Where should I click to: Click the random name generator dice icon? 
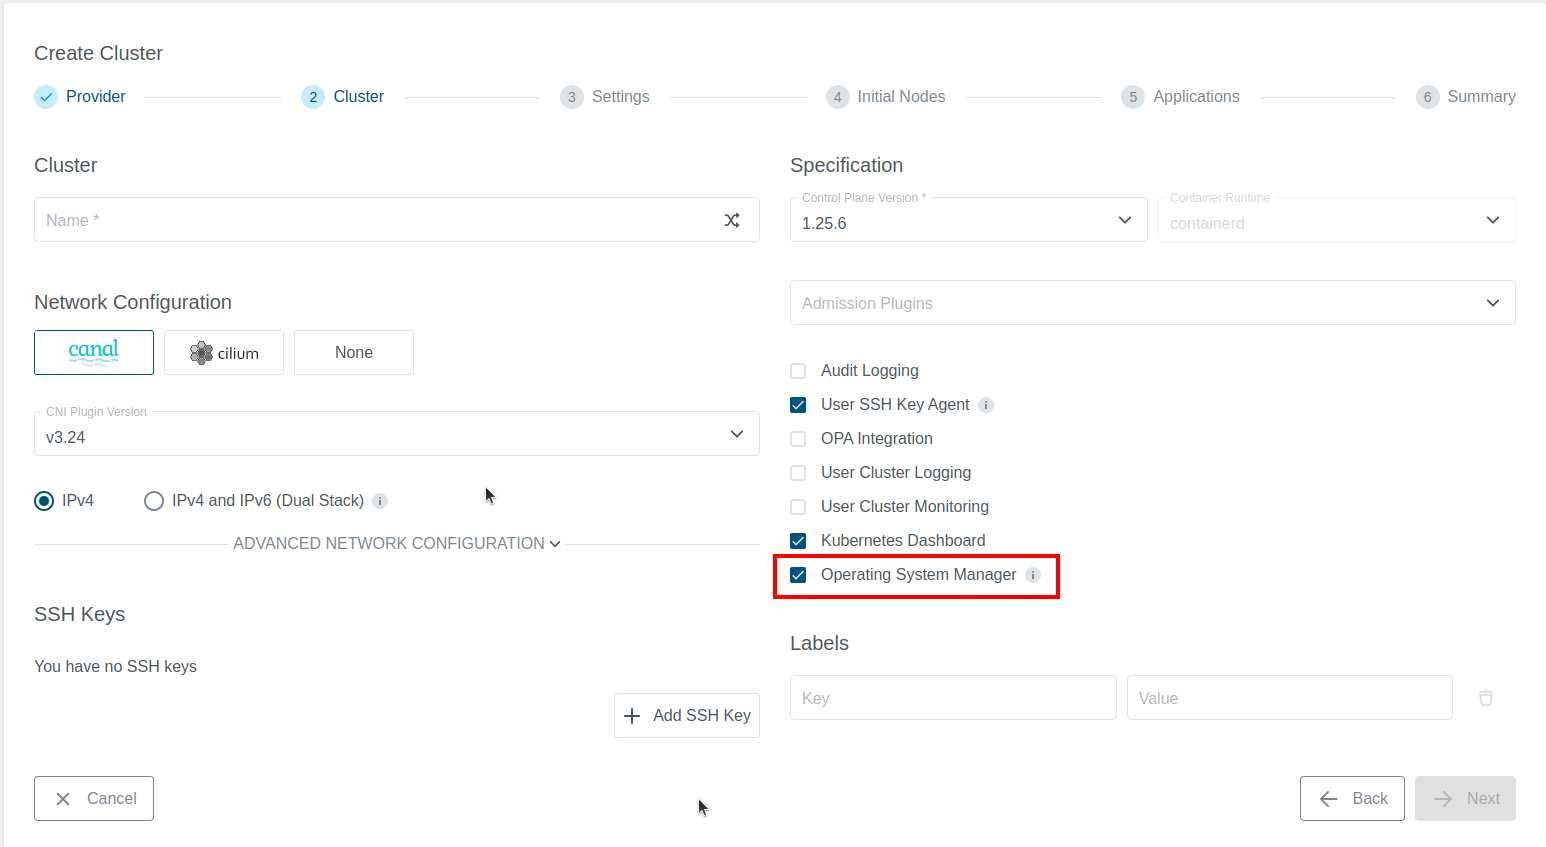point(732,220)
